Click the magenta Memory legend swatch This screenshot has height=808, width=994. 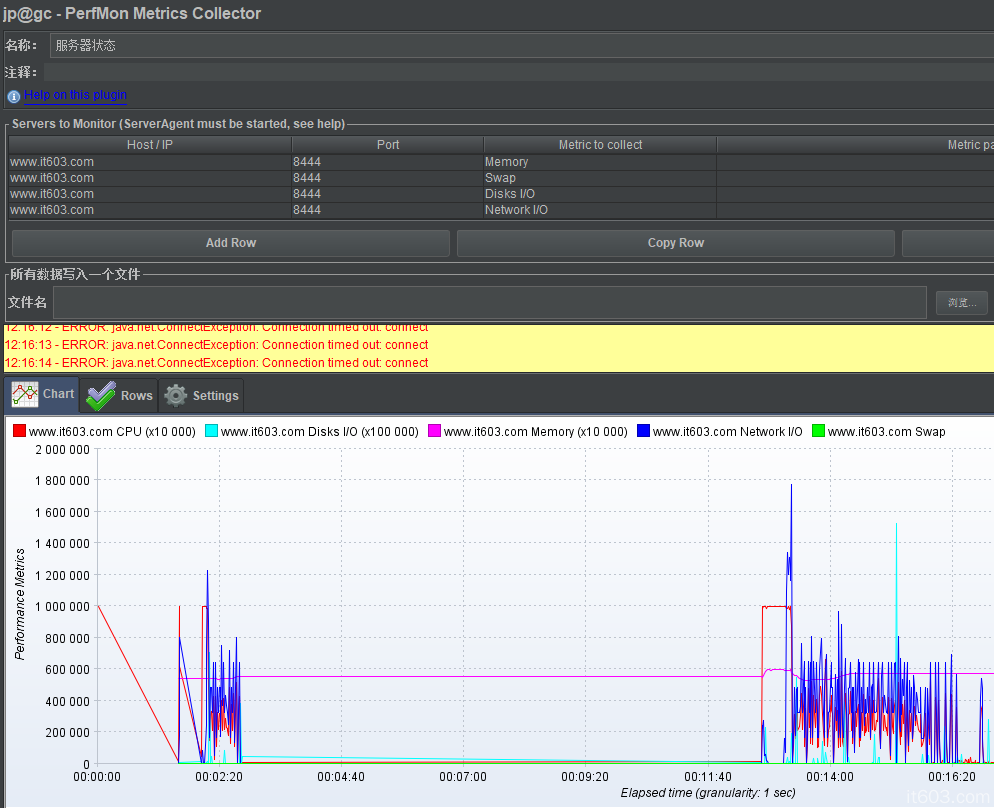[x=434, y=431]
